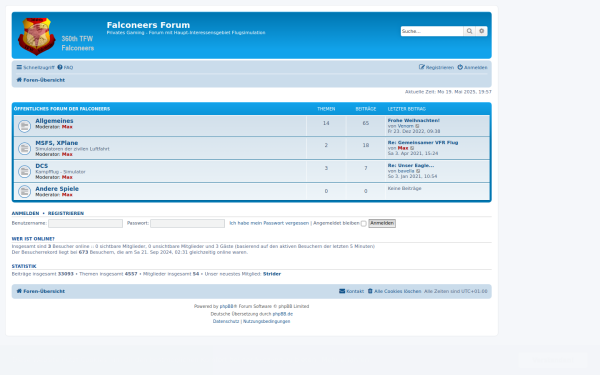Screen dimensions: 600x375
Task: Open last post Frohe Weihnachten!
Action: pos(414,120)
